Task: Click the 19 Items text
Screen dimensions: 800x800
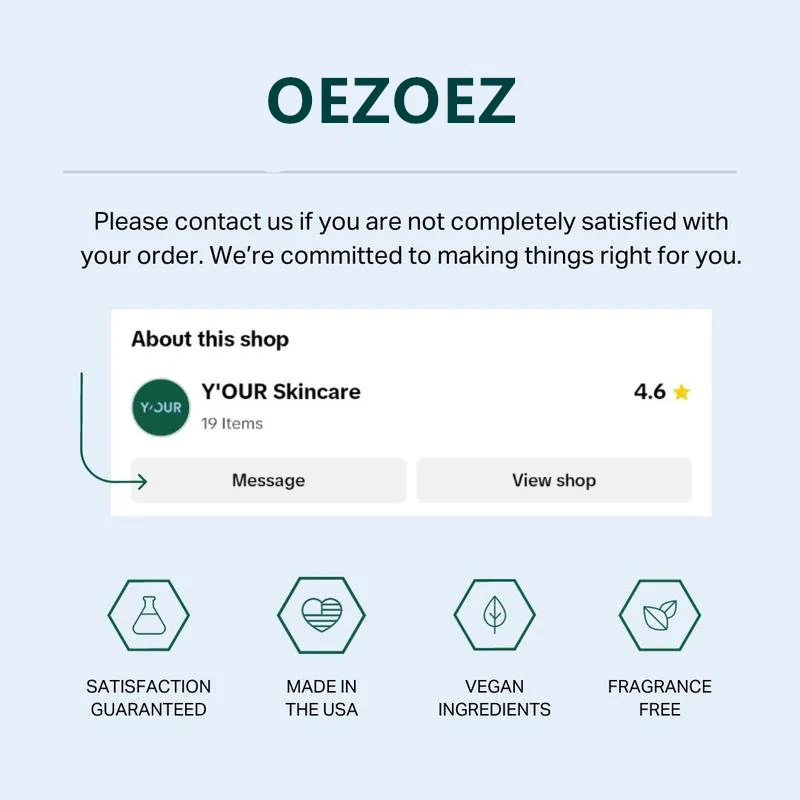Action: coord(232,423)
